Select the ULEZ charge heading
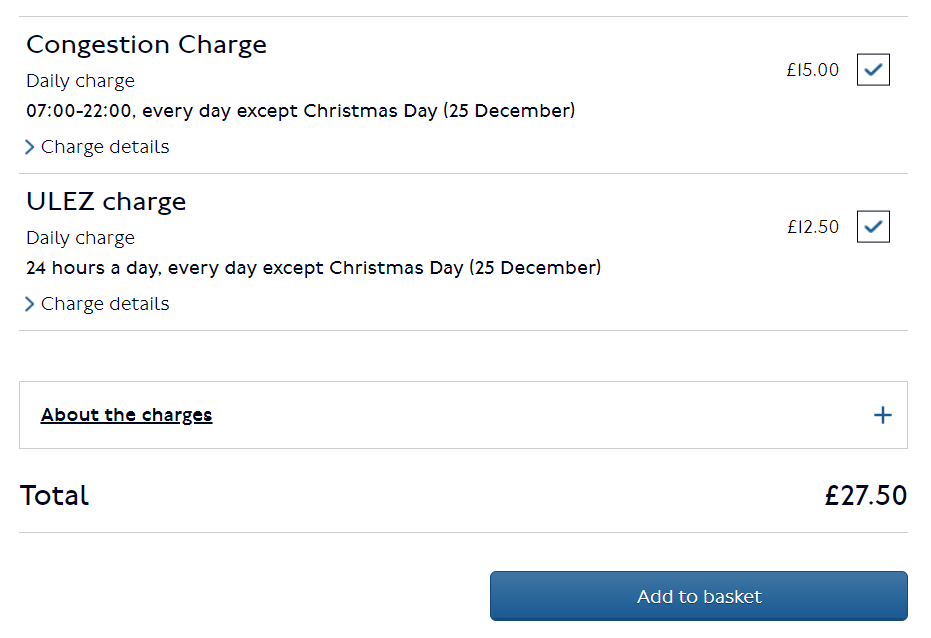 point(106,202)
